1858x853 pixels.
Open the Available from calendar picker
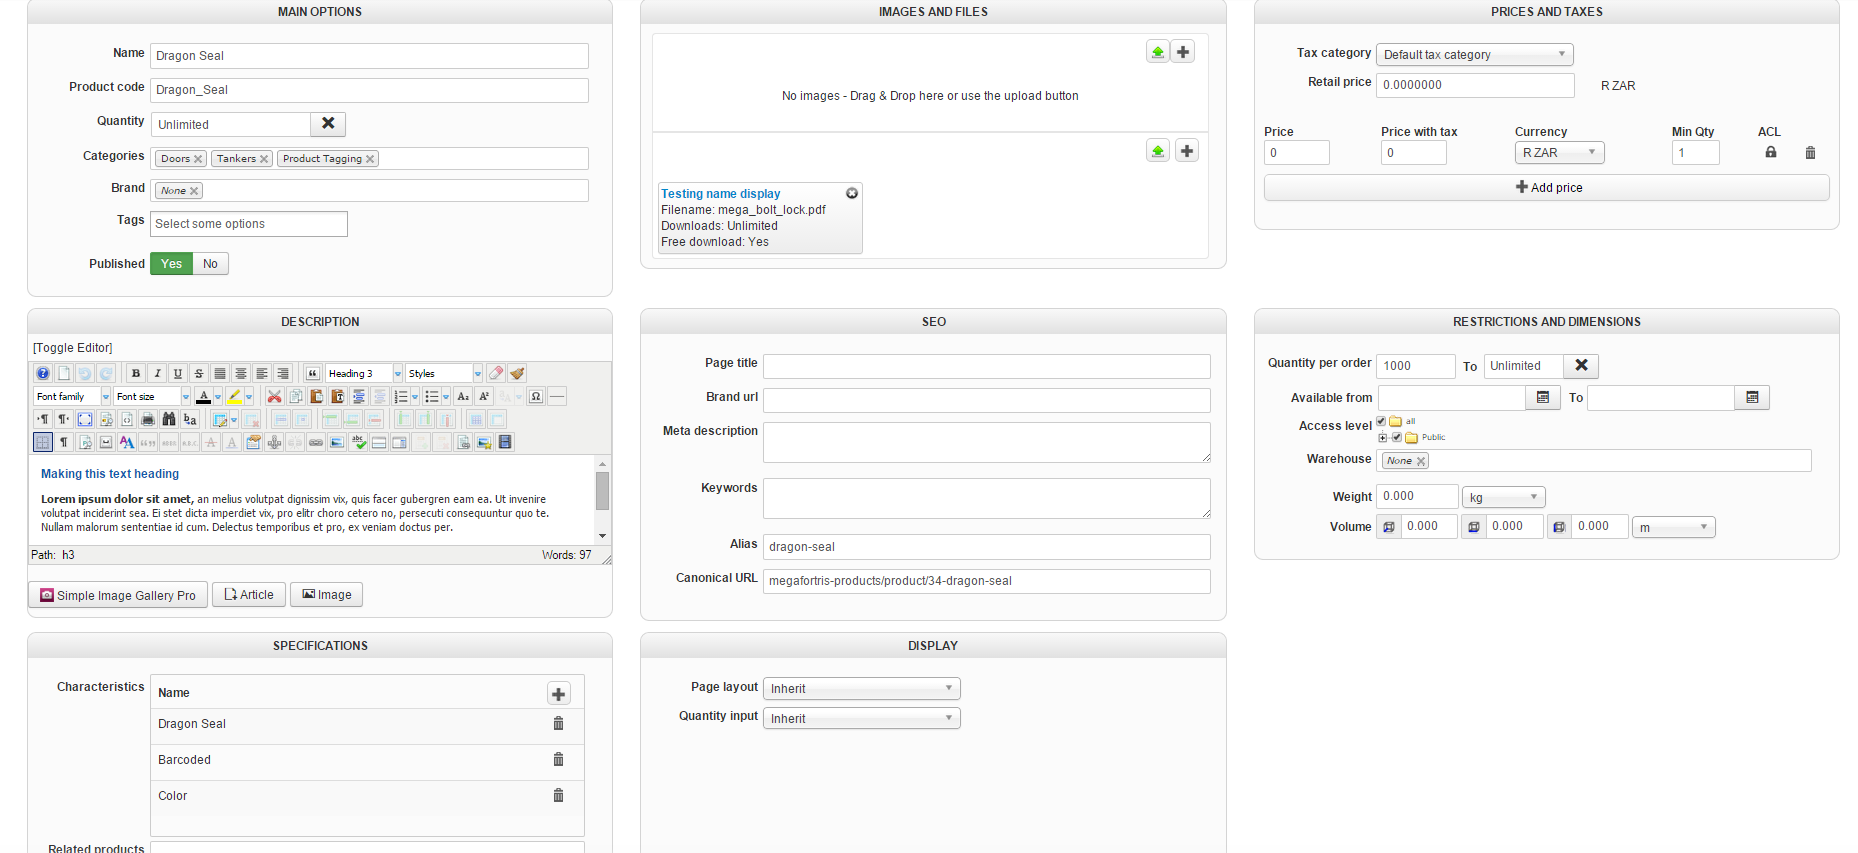click(1543, 398)
